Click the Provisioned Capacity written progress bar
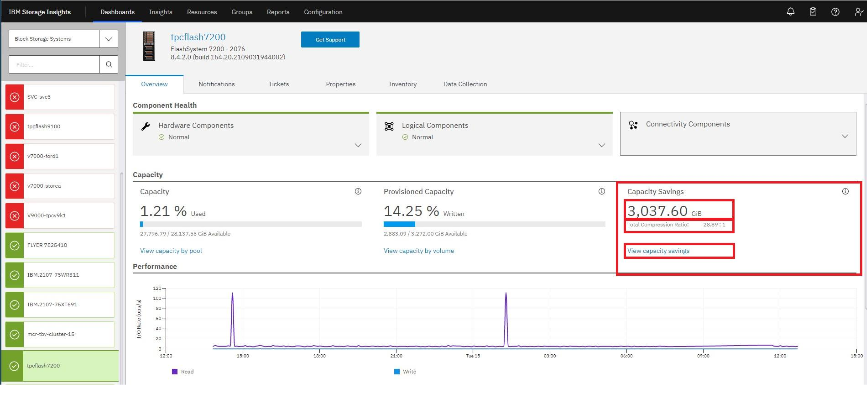The height and width of the screenshot is (408, 867). pos(490,225)
